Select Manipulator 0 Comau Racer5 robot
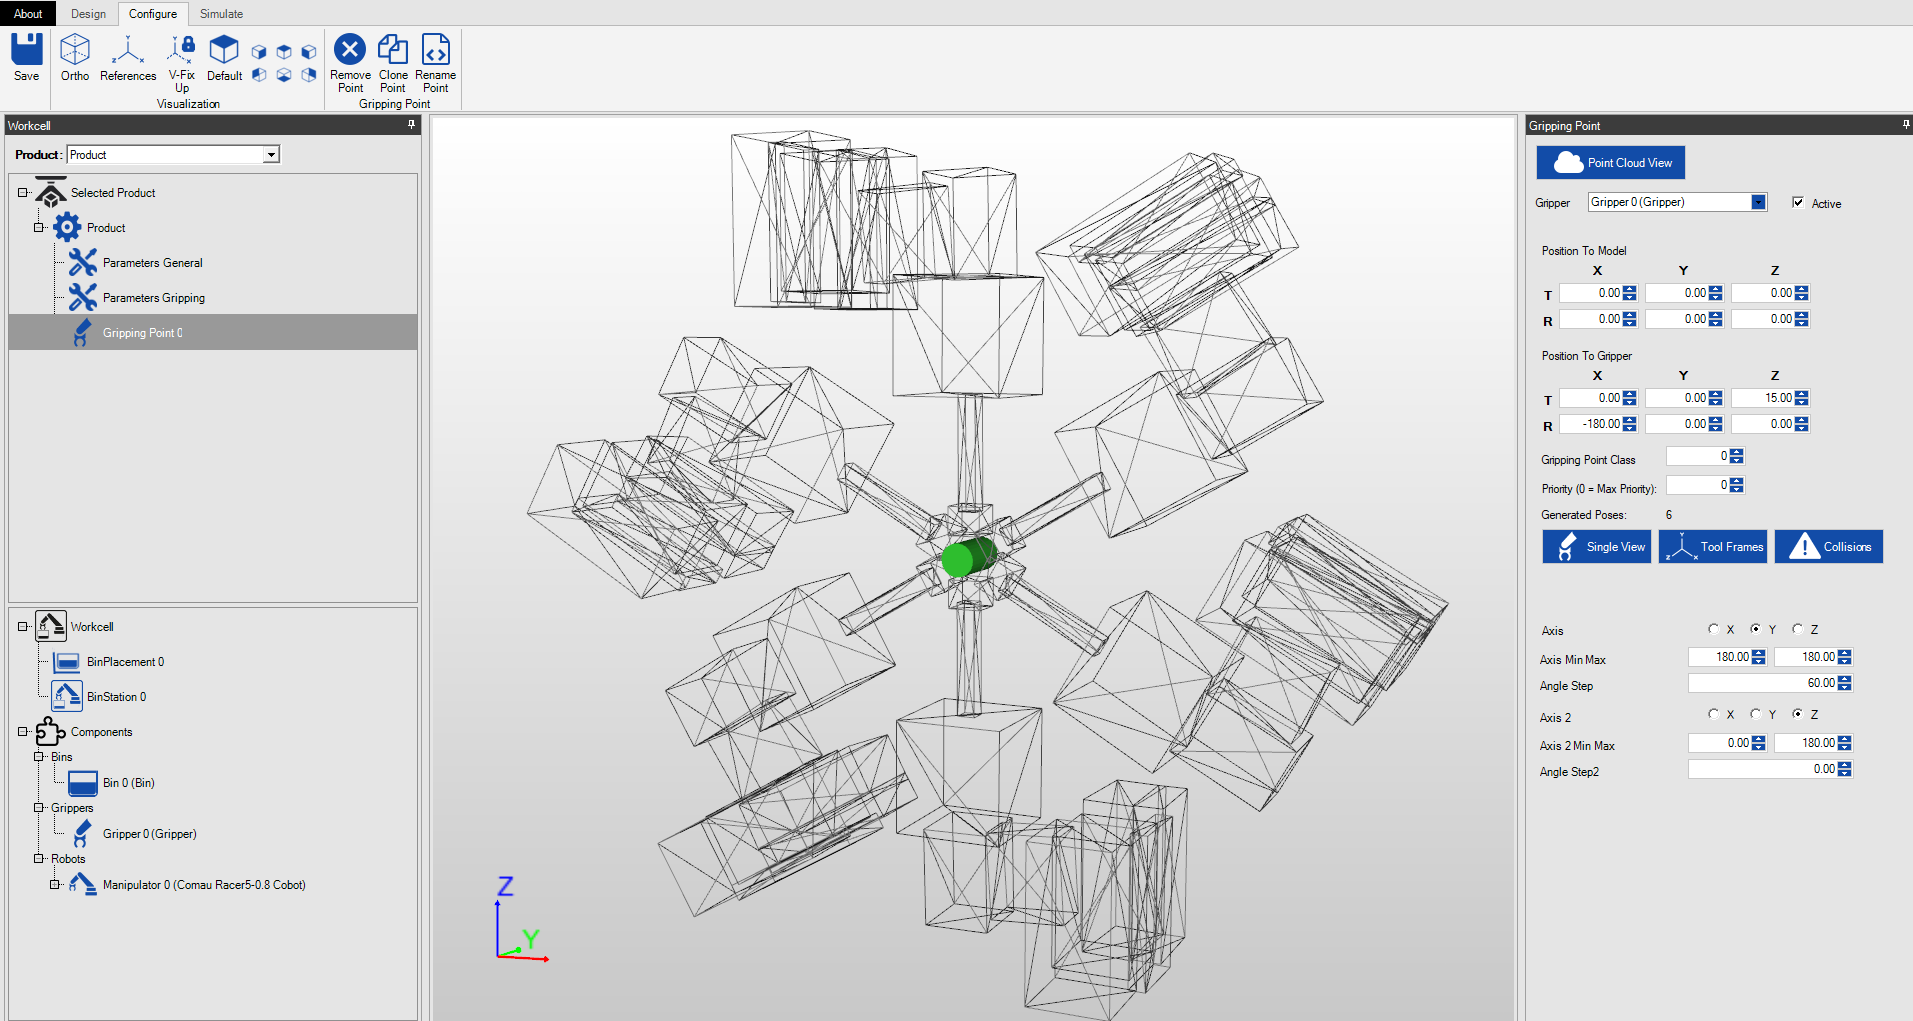 pos(204,885)
